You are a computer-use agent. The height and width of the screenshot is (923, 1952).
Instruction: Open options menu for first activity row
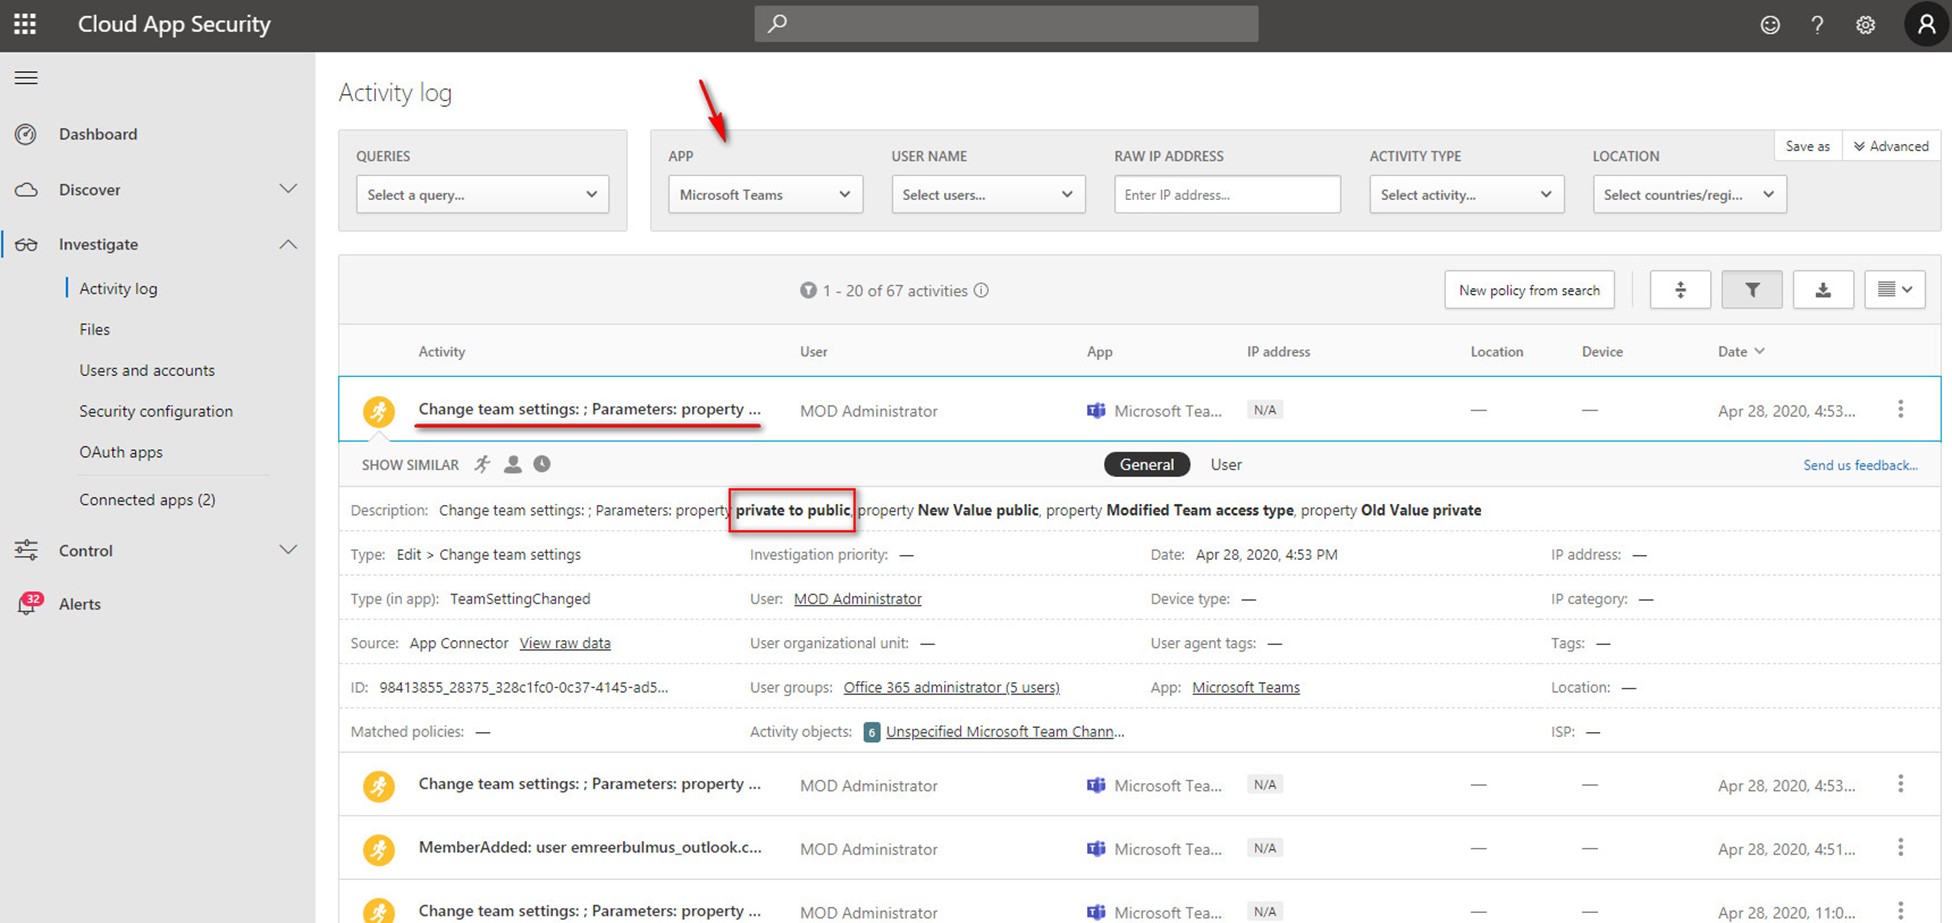pos(1900,409)
